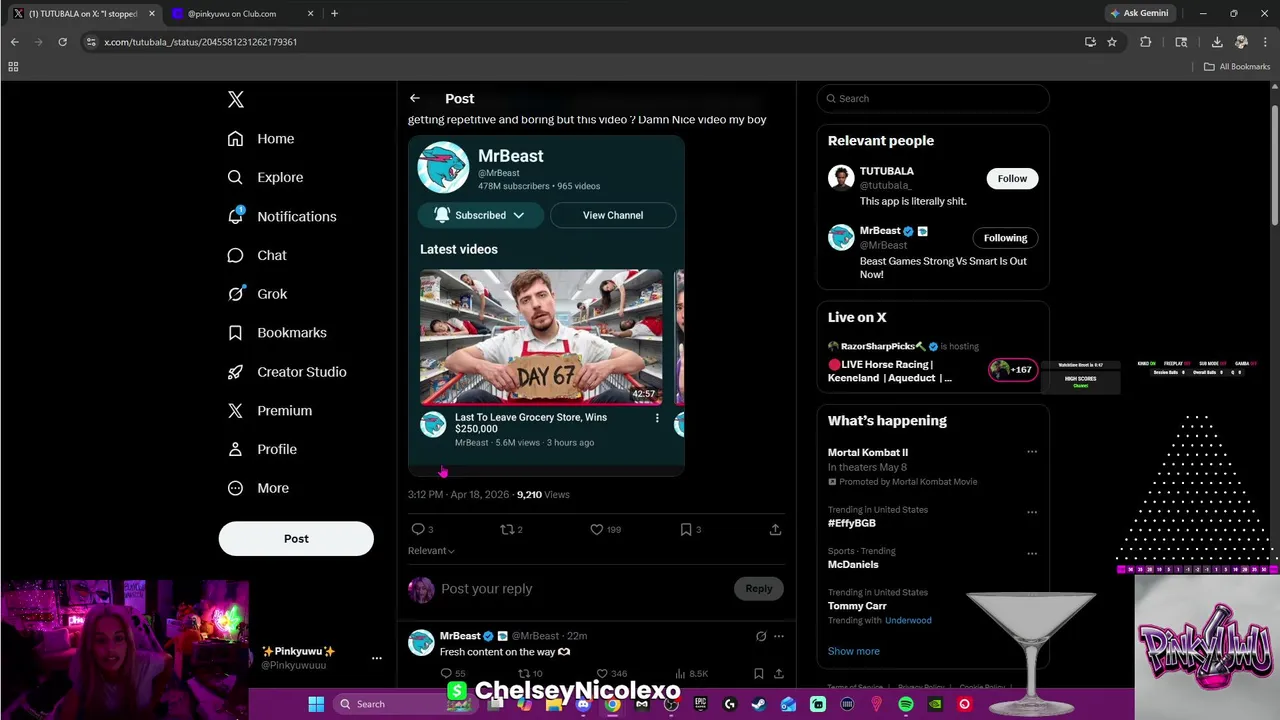Viewport: 1280px width, 720px height.
Task: Bookmark this page with the star icon
Action: pyautogui.click(x=1112, y=42)
